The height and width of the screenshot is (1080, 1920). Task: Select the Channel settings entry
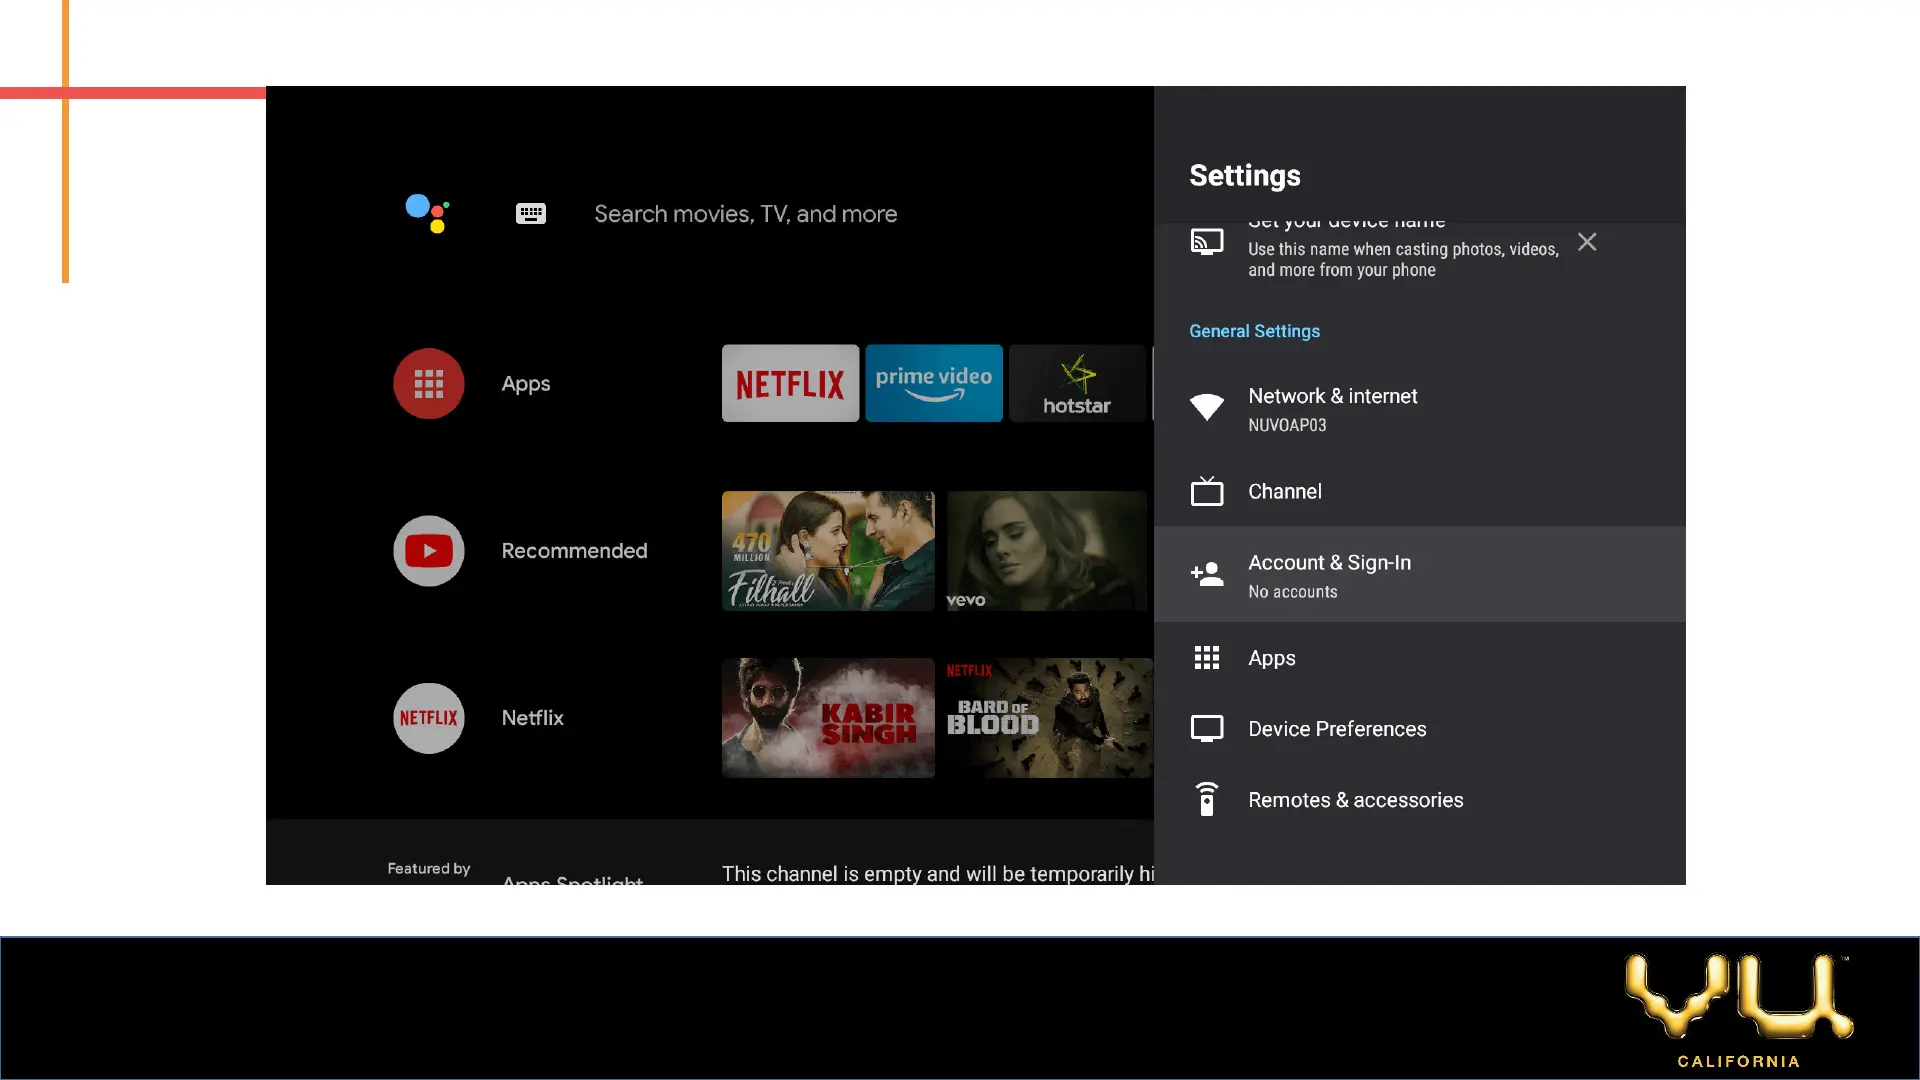click(x=1284, y=492)
